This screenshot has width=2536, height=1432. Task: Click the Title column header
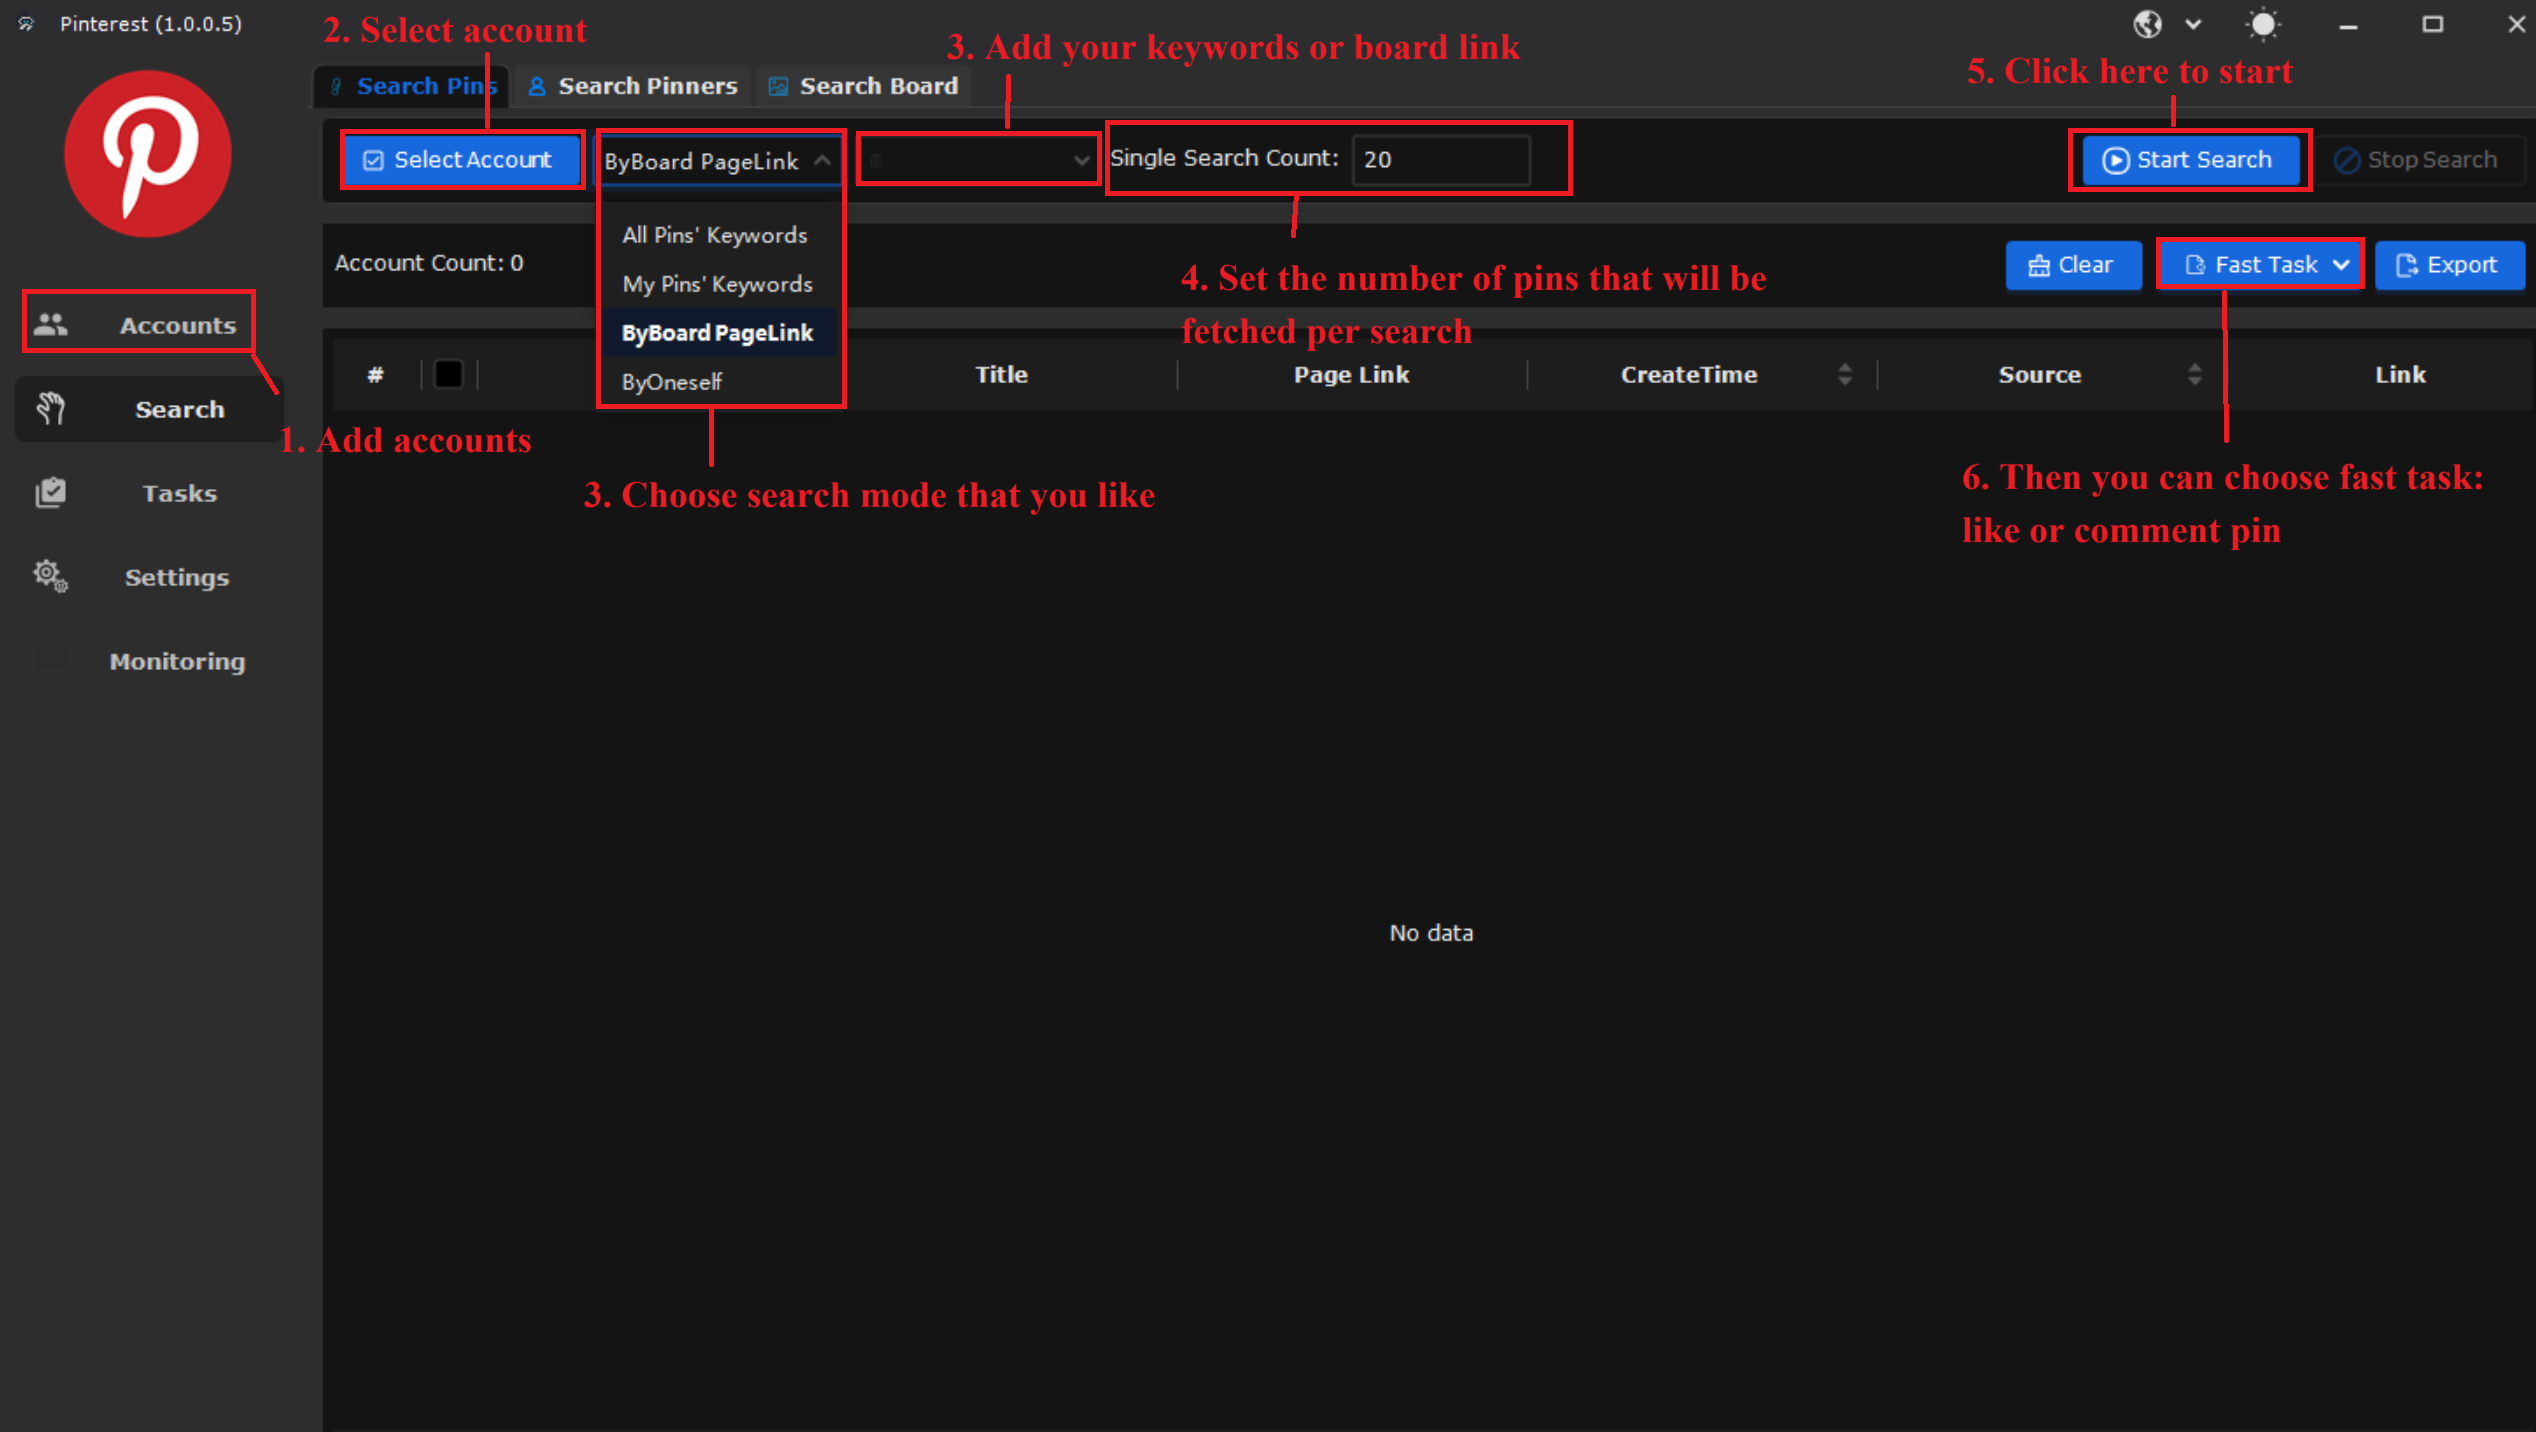[x=1001, y=374]
